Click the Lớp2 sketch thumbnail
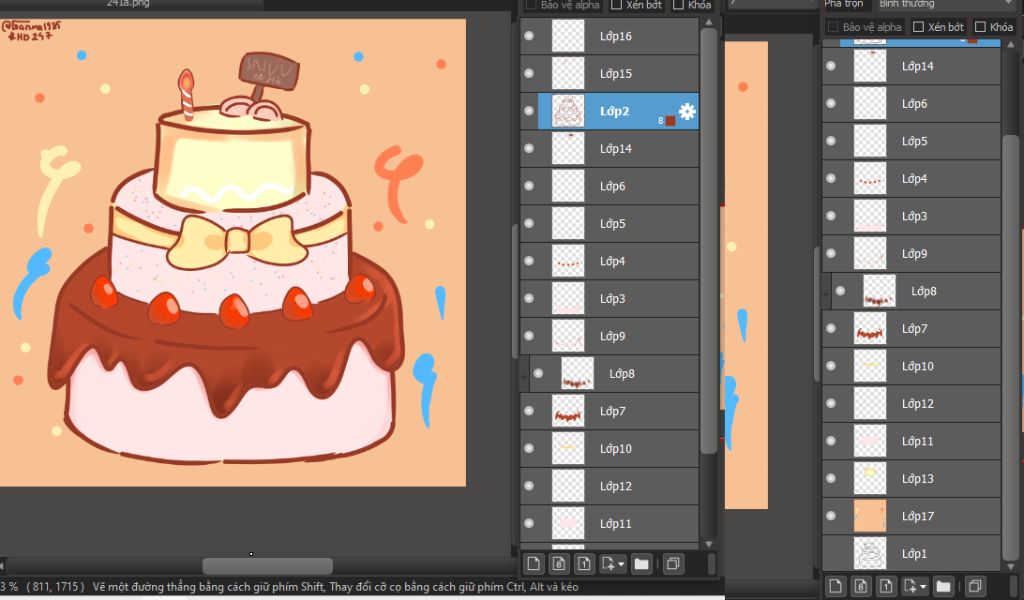Screen dimensions: 1024x600 coord(568,111)
